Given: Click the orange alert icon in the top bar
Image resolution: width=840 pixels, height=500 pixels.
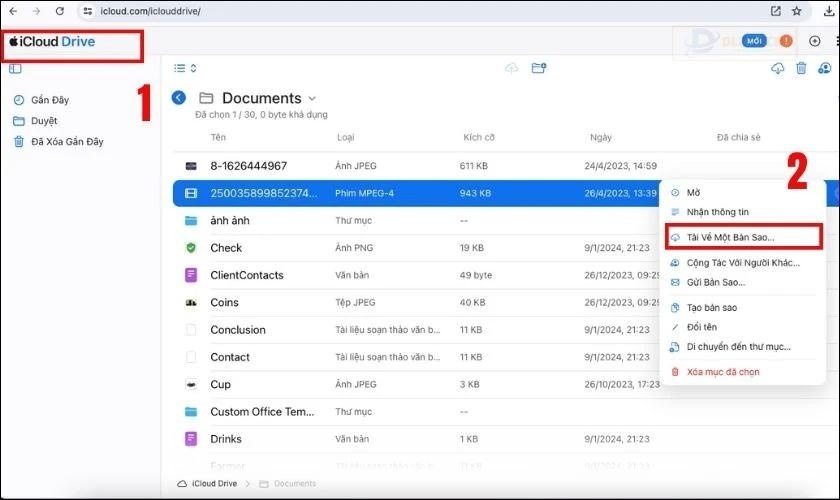Looking at the screenshot, I should point(786,41).
